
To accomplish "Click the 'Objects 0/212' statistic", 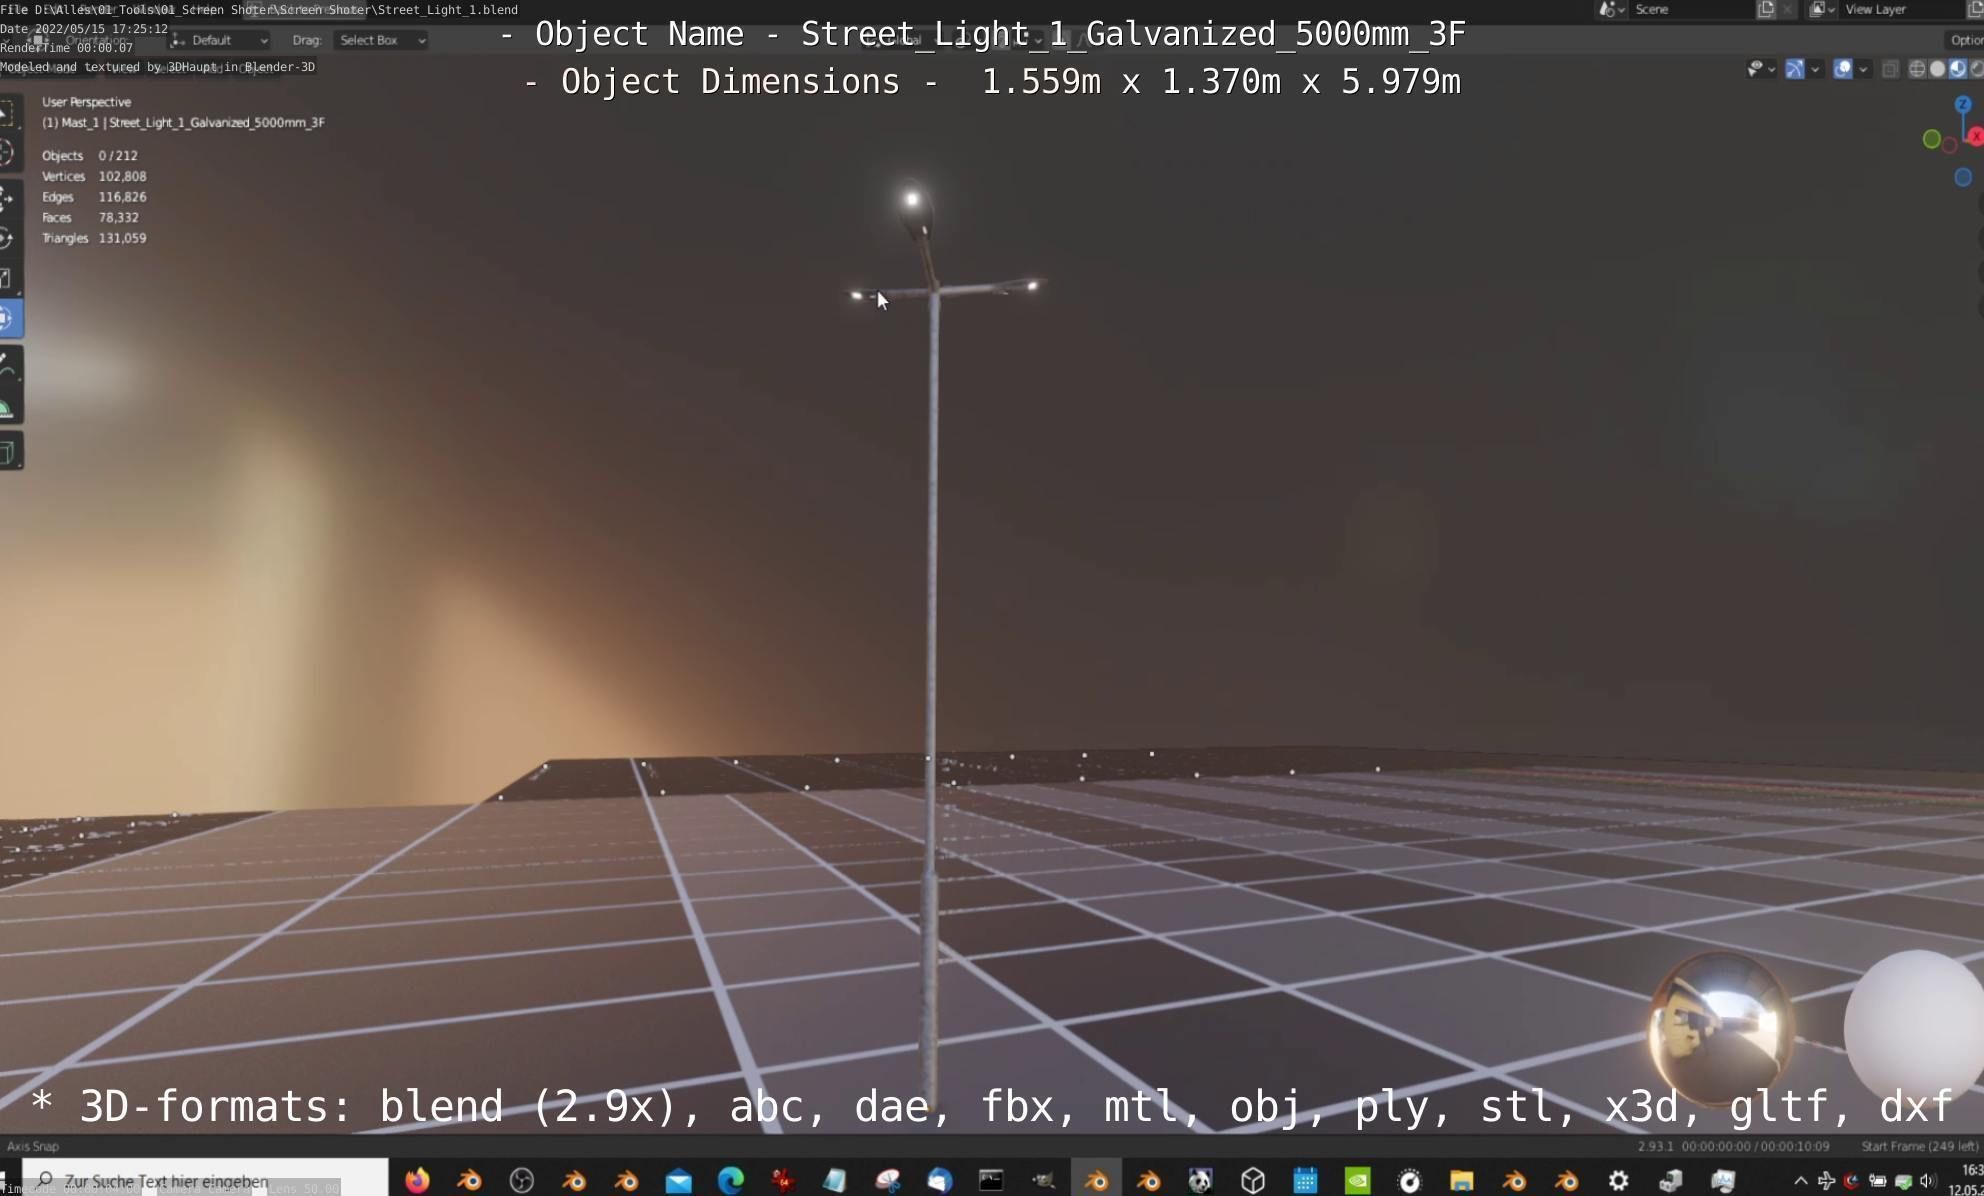I will tap(90, 156).
